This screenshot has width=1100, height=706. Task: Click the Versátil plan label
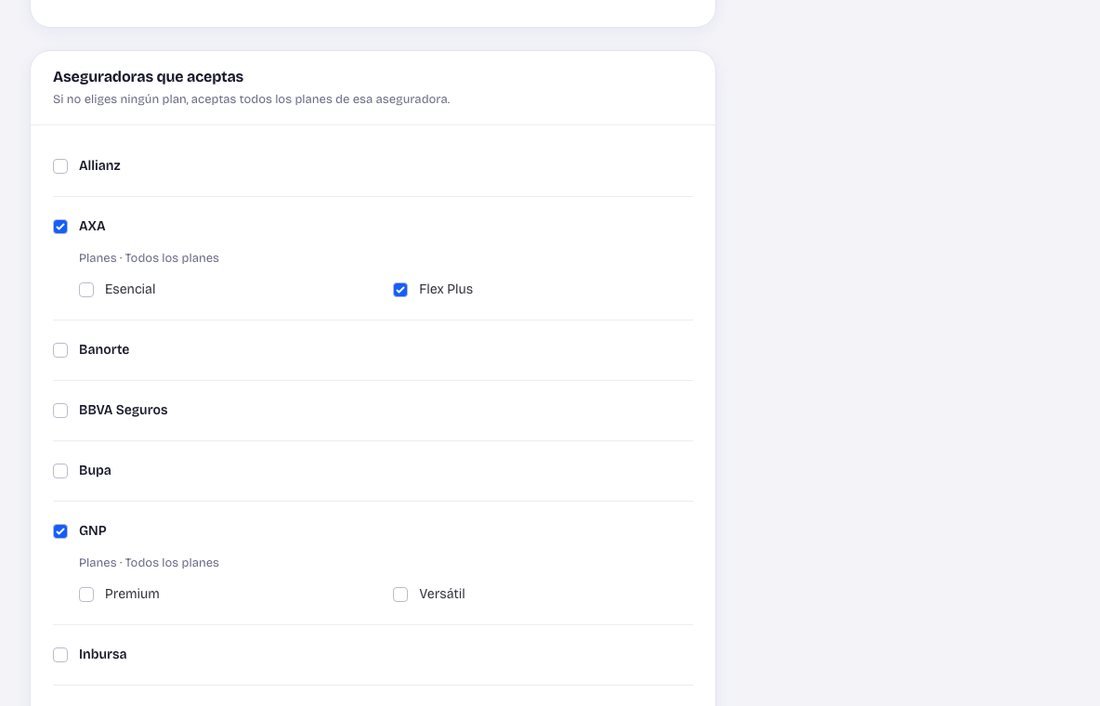pyautogui.click(x=442, y=594)
